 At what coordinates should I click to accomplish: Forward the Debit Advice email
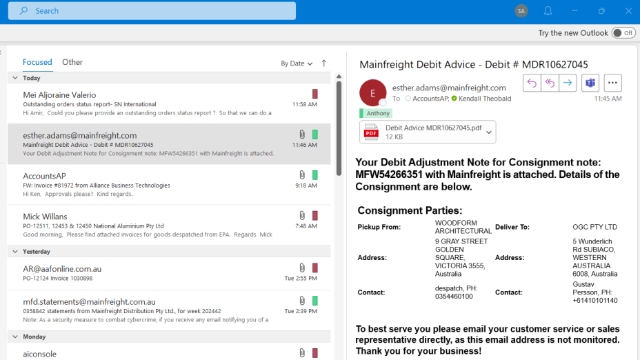(568, 83)
